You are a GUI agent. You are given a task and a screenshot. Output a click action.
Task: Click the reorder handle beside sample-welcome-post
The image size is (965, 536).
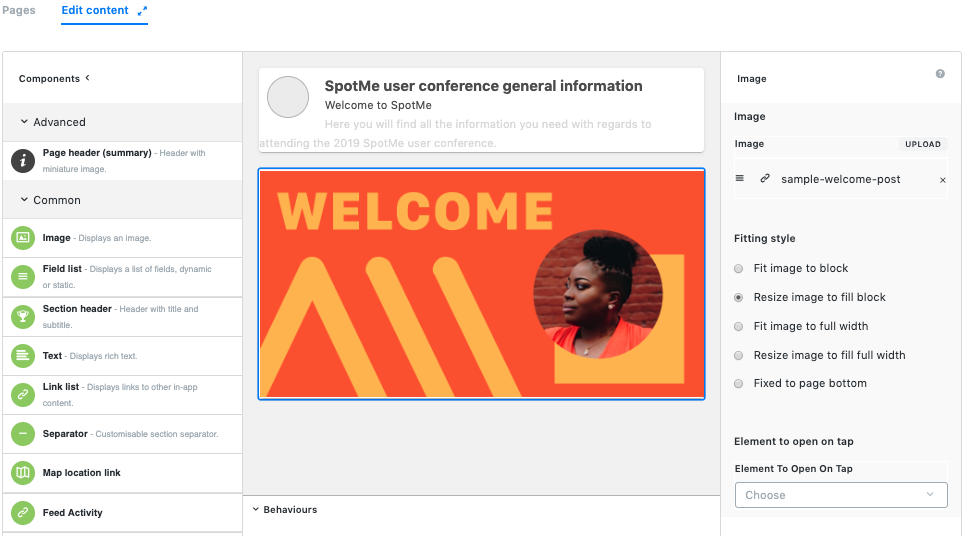click(x=740, y=178)
